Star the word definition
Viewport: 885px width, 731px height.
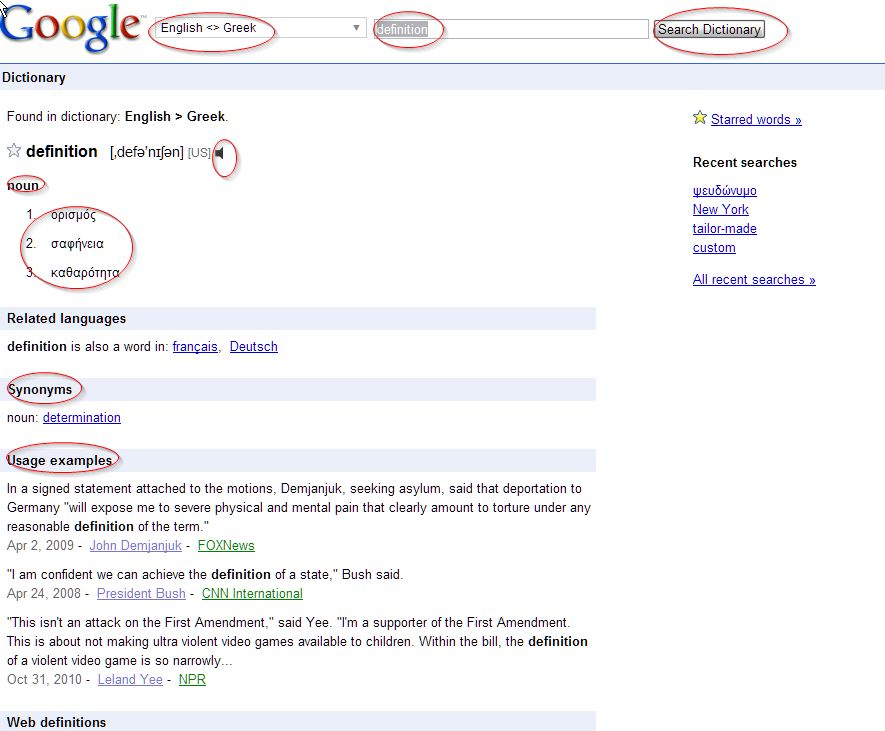coord(13,151)
